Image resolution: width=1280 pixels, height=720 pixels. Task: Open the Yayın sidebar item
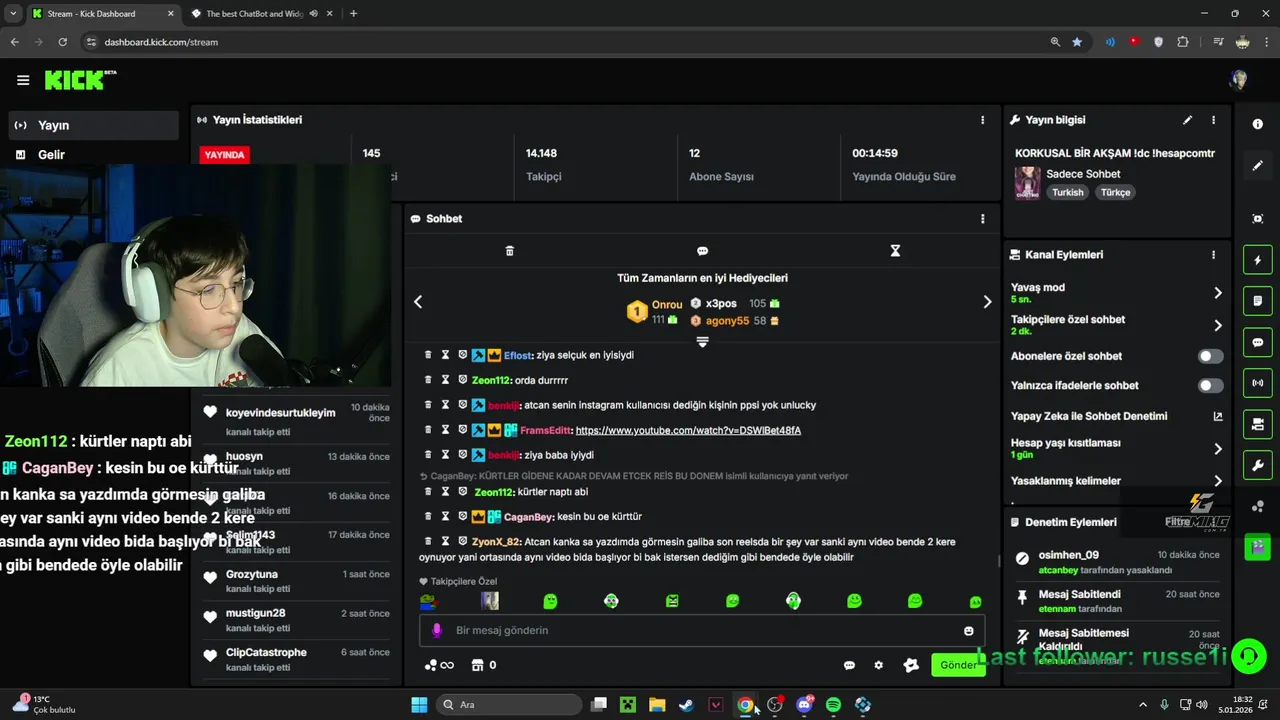click(x=92, y=125)
